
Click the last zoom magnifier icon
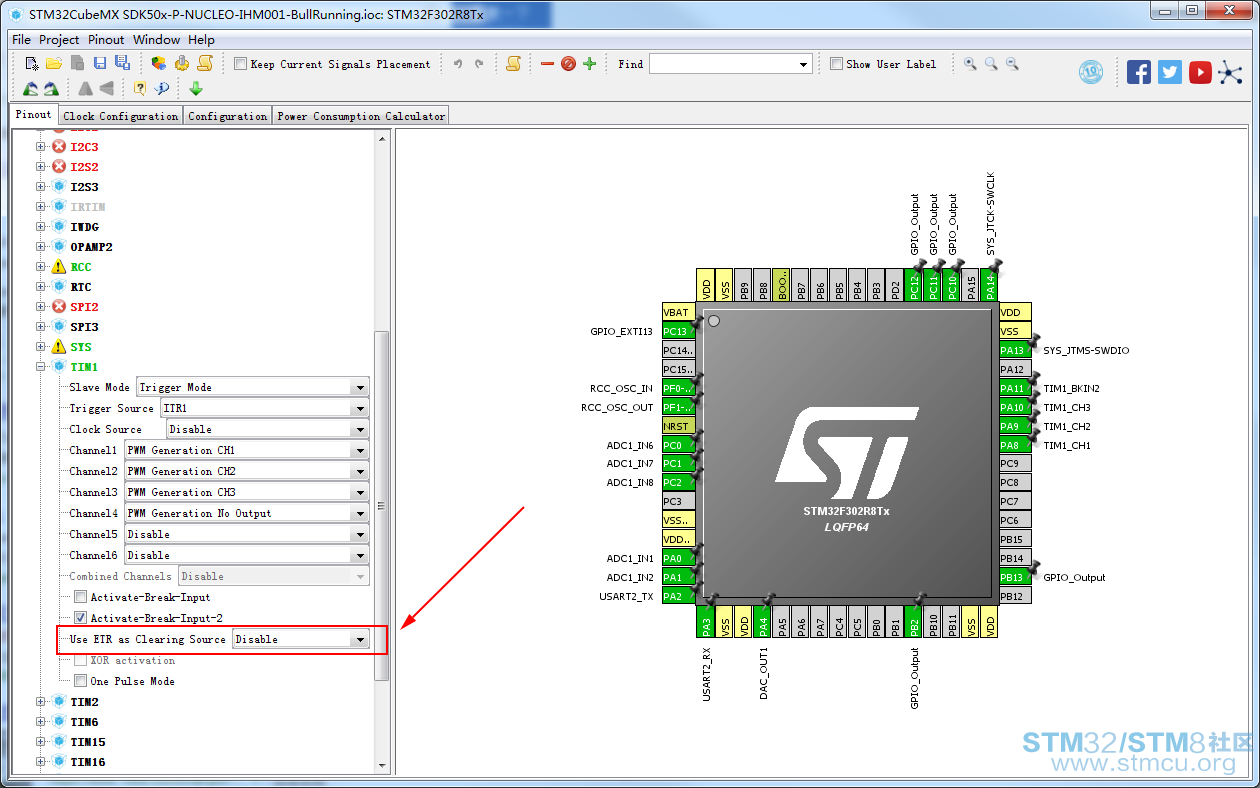pos(1012,64)
